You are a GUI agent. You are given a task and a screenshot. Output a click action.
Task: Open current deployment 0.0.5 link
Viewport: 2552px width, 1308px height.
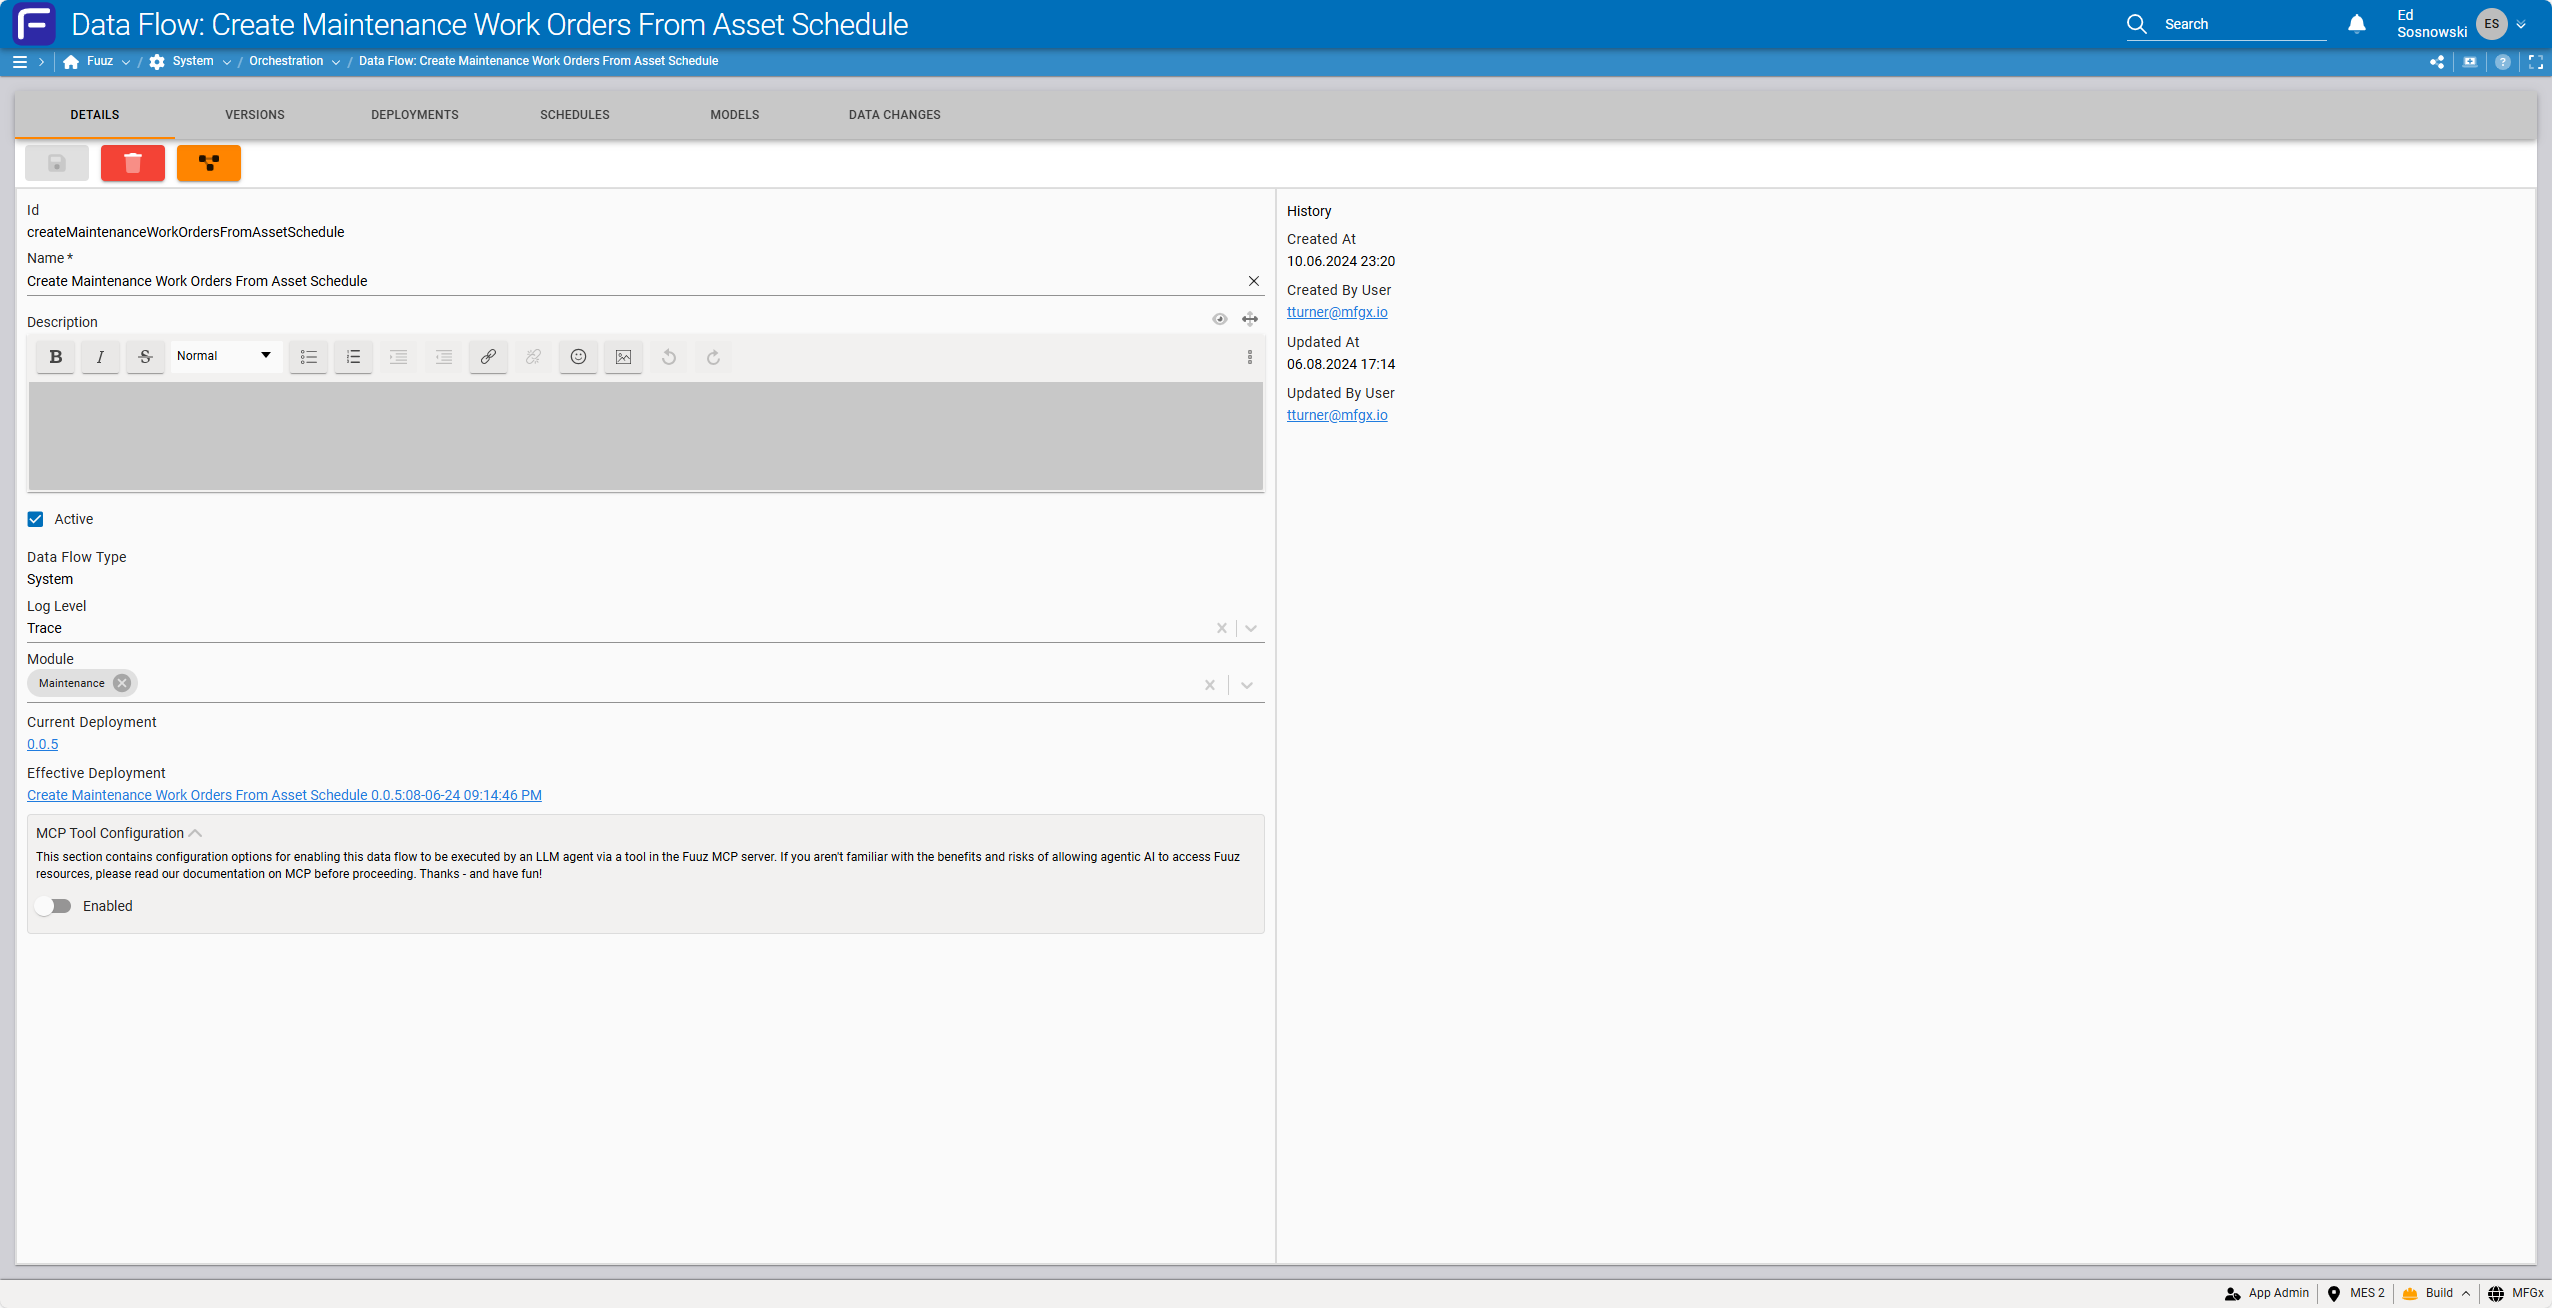(x=42, y=744)
